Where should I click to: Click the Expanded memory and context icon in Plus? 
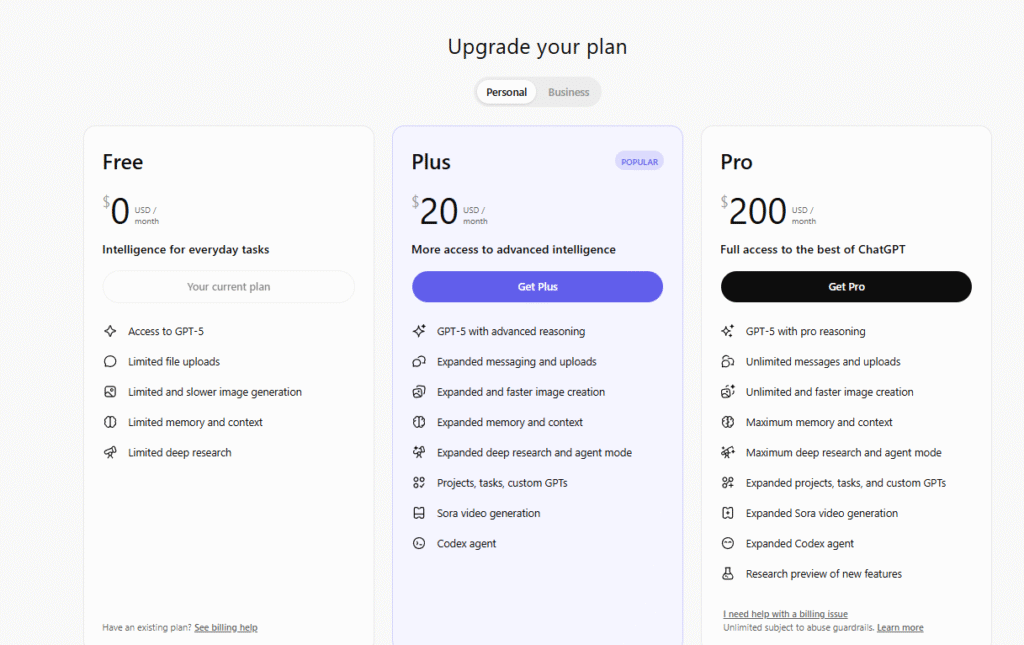pyautogui.click(x=419, y=422)
